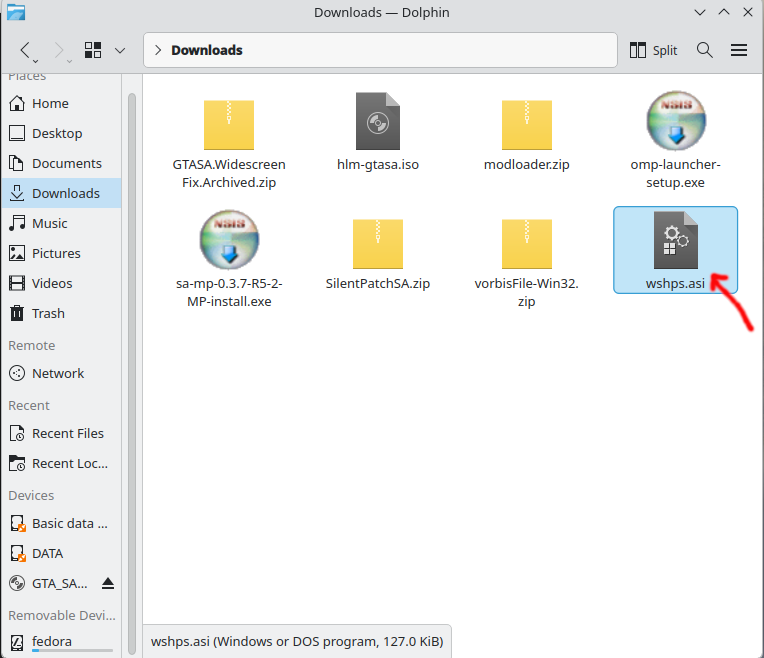The height and width of the screenshot is (658, 764).
Task: Select wshps.asi file icon
Action: click(x=676, y=240)
